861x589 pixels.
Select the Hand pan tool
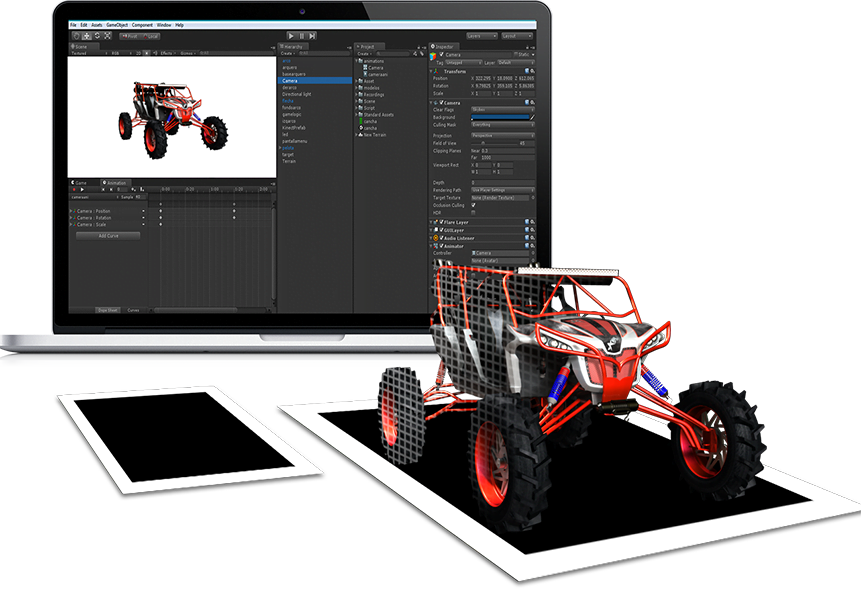tap(76, 37)
